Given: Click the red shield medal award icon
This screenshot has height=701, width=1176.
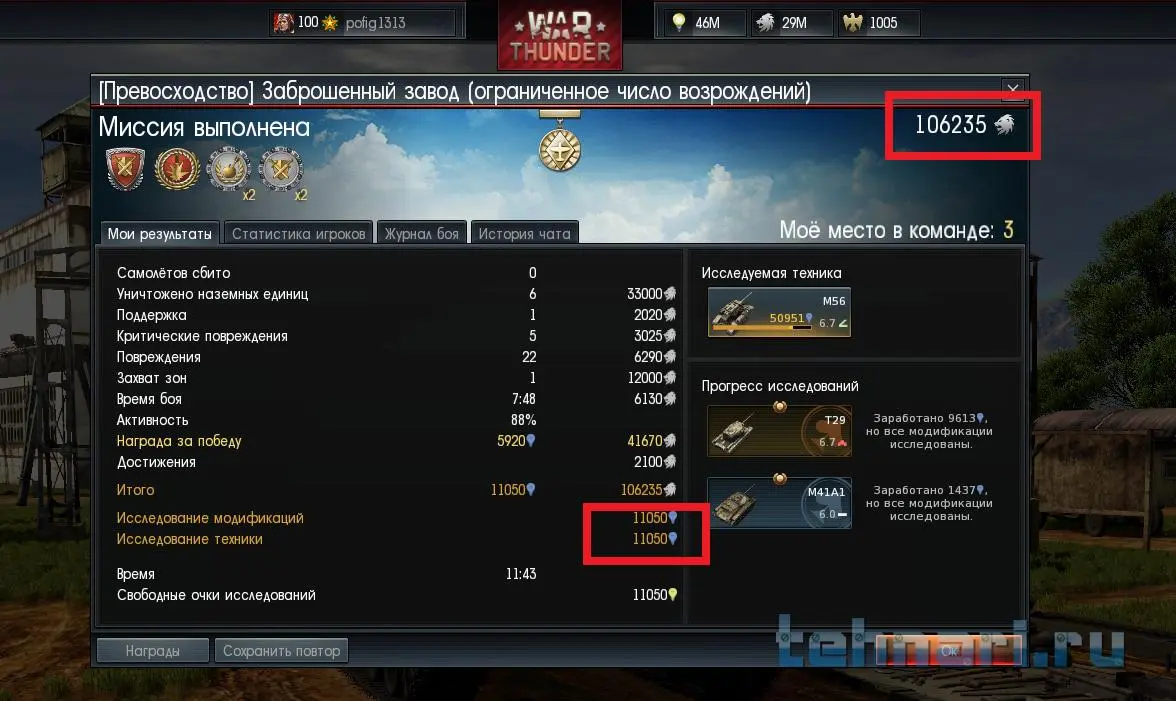Looking at the screenshot, I should pos(125,169).
